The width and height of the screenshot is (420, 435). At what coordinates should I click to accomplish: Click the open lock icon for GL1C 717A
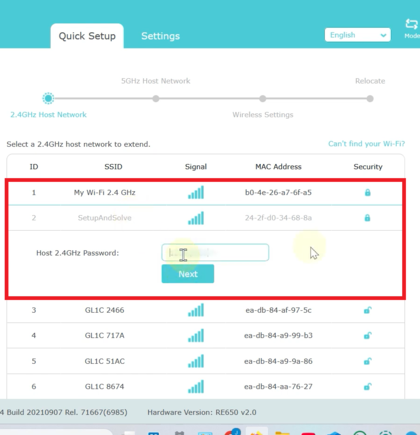click(x=367, y=336)
